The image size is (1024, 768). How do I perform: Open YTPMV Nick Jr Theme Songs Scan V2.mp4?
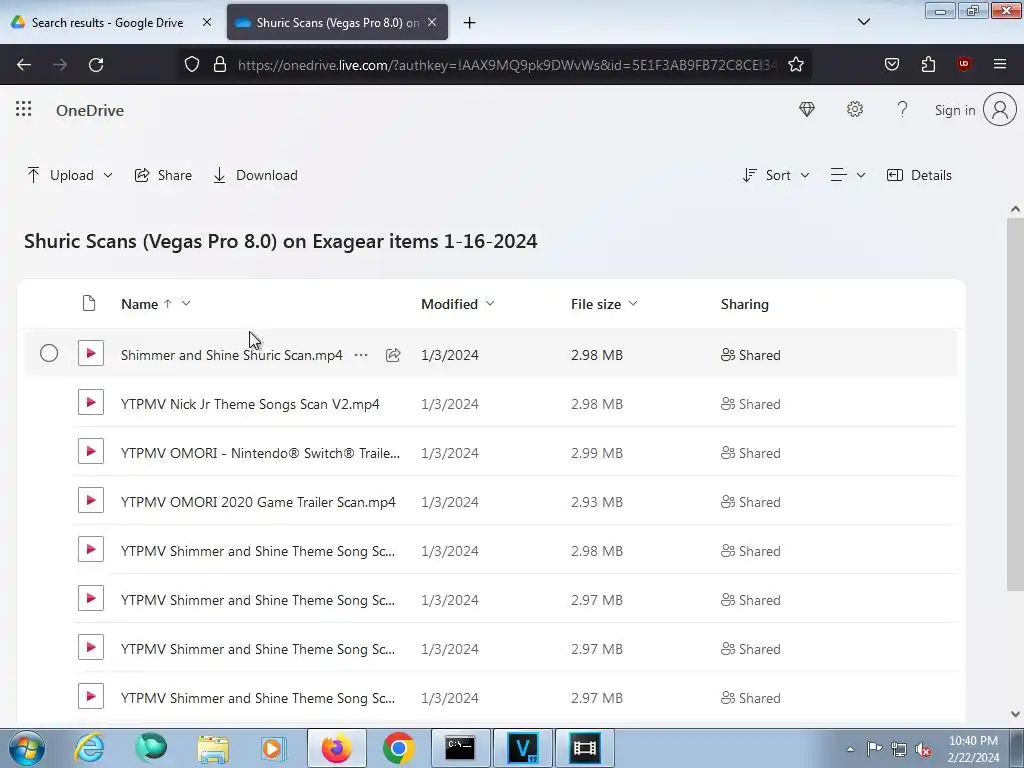coord(250,404)
